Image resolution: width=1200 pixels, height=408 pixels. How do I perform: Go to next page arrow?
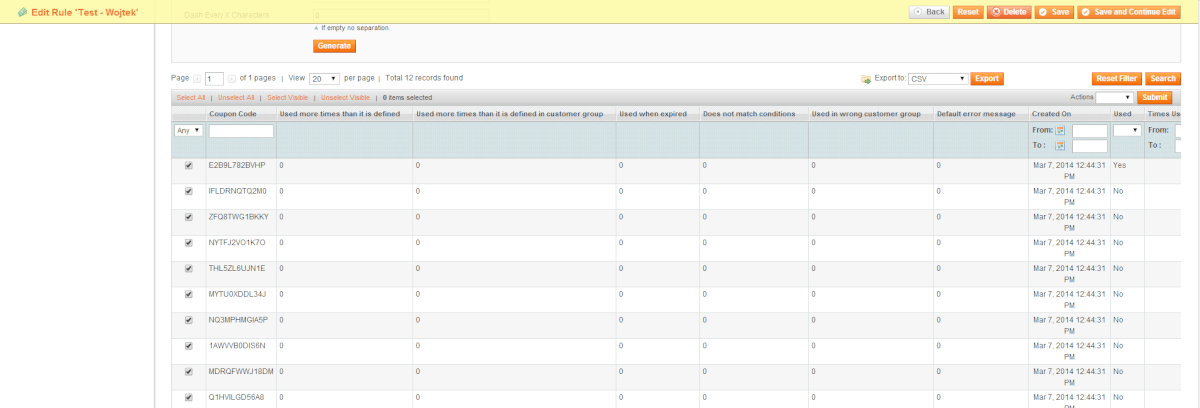pyautogui.click(x=231, y=78)
